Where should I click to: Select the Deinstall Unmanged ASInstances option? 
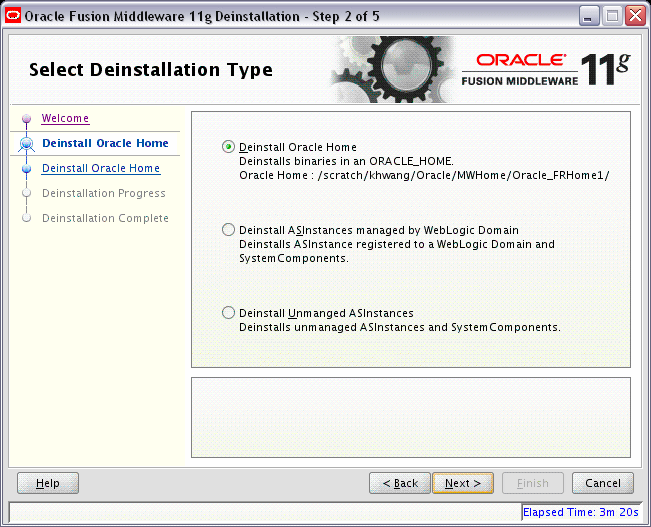click(228, 313)
